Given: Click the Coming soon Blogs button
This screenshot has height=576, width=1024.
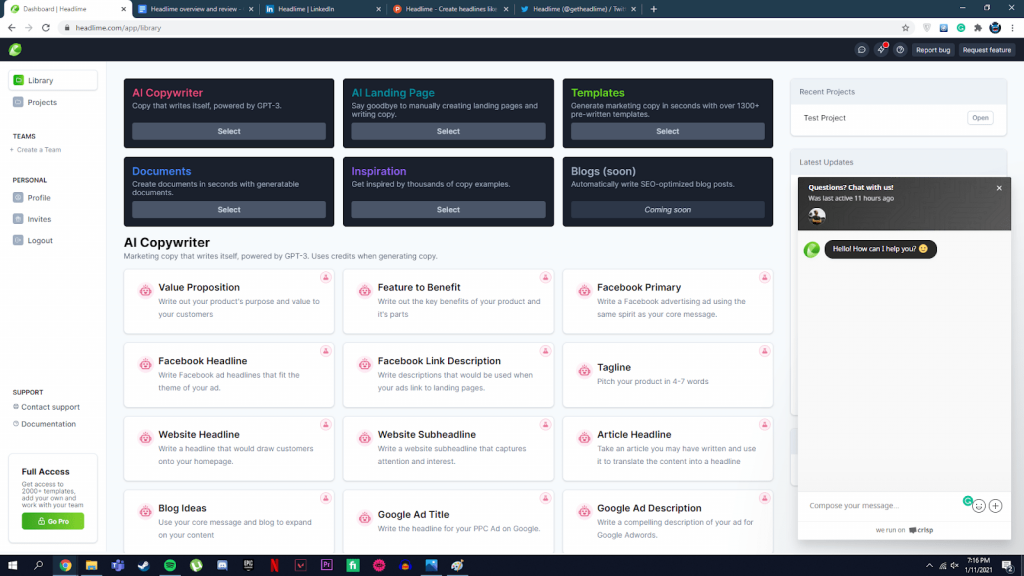Looking at the screenshot, I should point(667,210).
